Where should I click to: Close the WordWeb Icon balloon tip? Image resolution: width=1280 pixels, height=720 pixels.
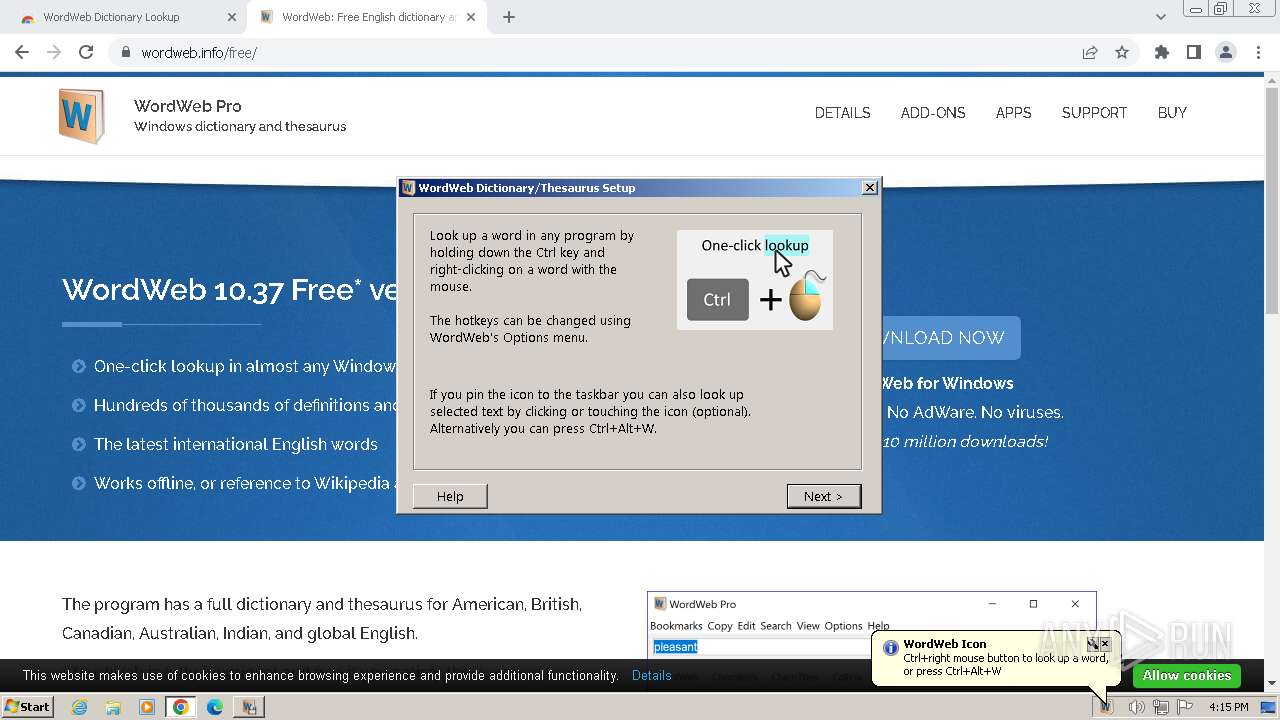1105,644
